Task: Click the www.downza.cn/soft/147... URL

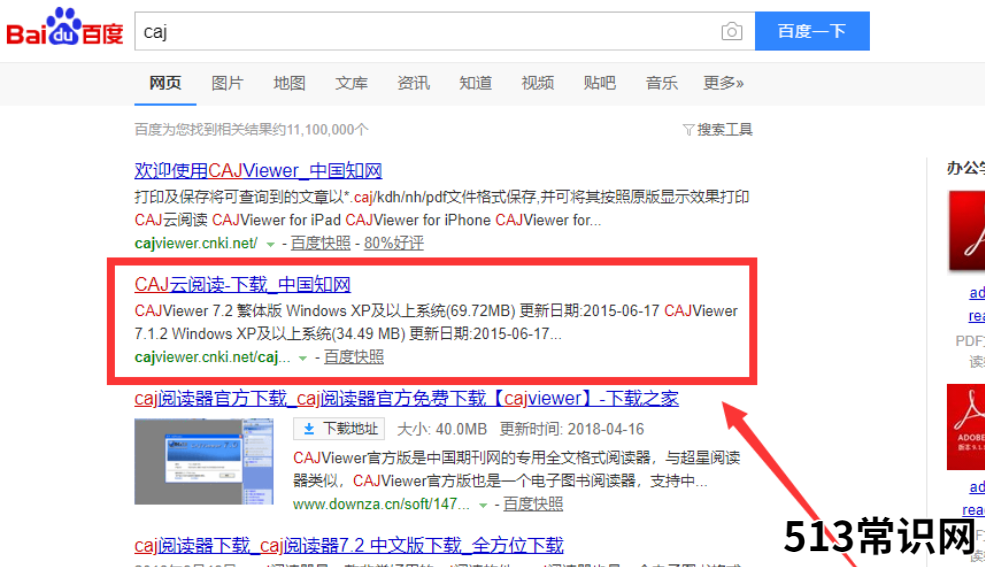Action: [381, 504]
